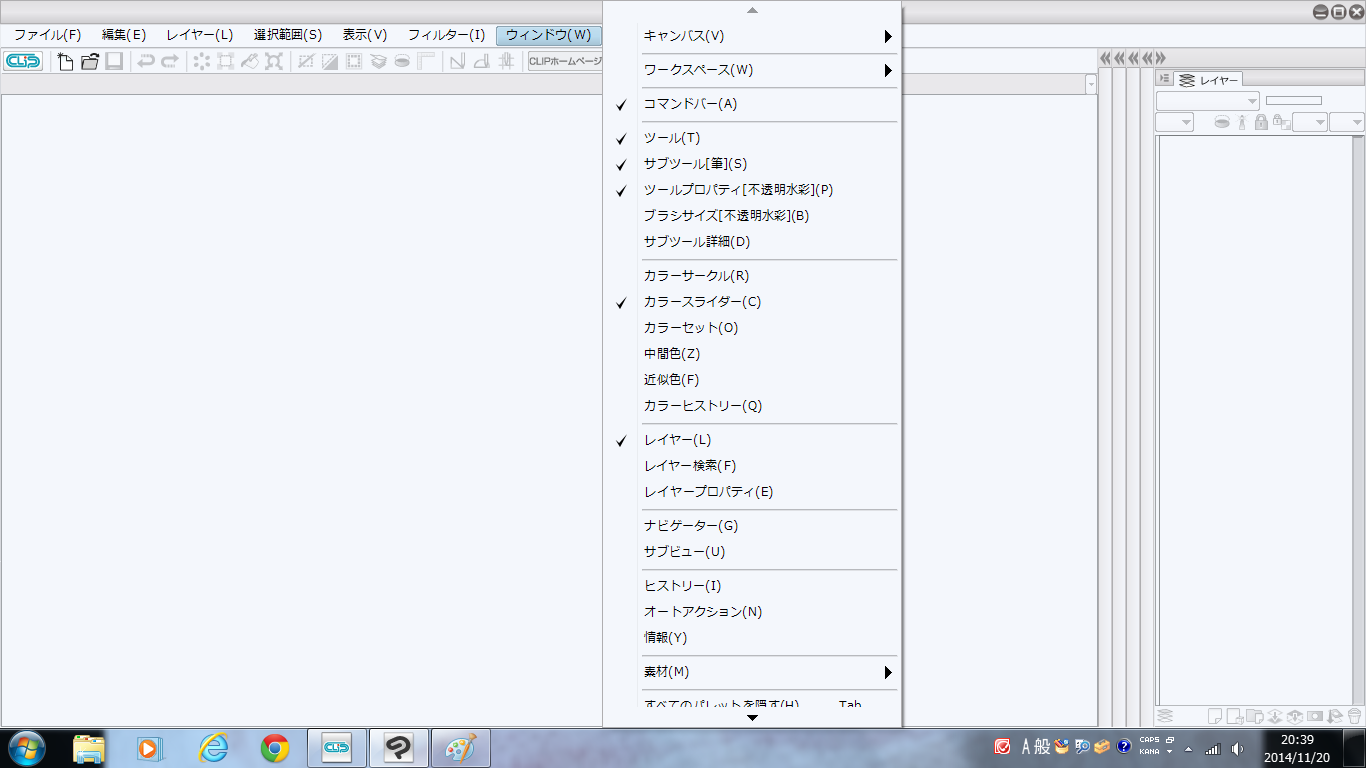Open the フィルター(I) menu
This screenshot has height=768, width=1366.
click(x=446, y=35)
